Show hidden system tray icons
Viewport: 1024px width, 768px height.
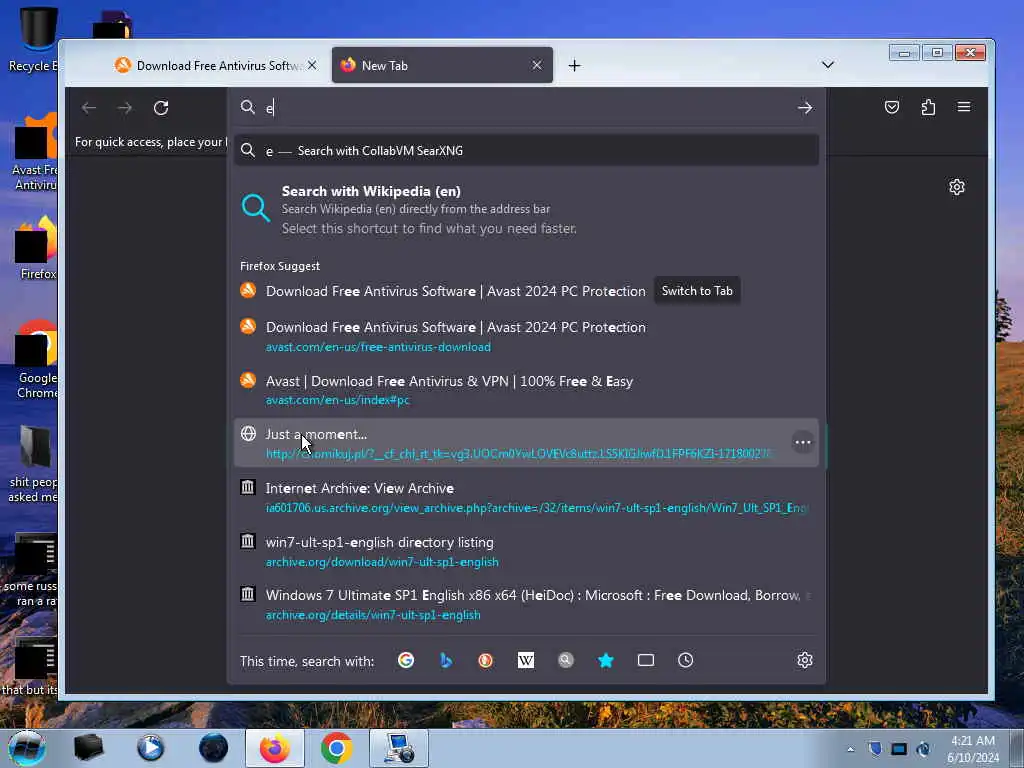tap(850, 750)
